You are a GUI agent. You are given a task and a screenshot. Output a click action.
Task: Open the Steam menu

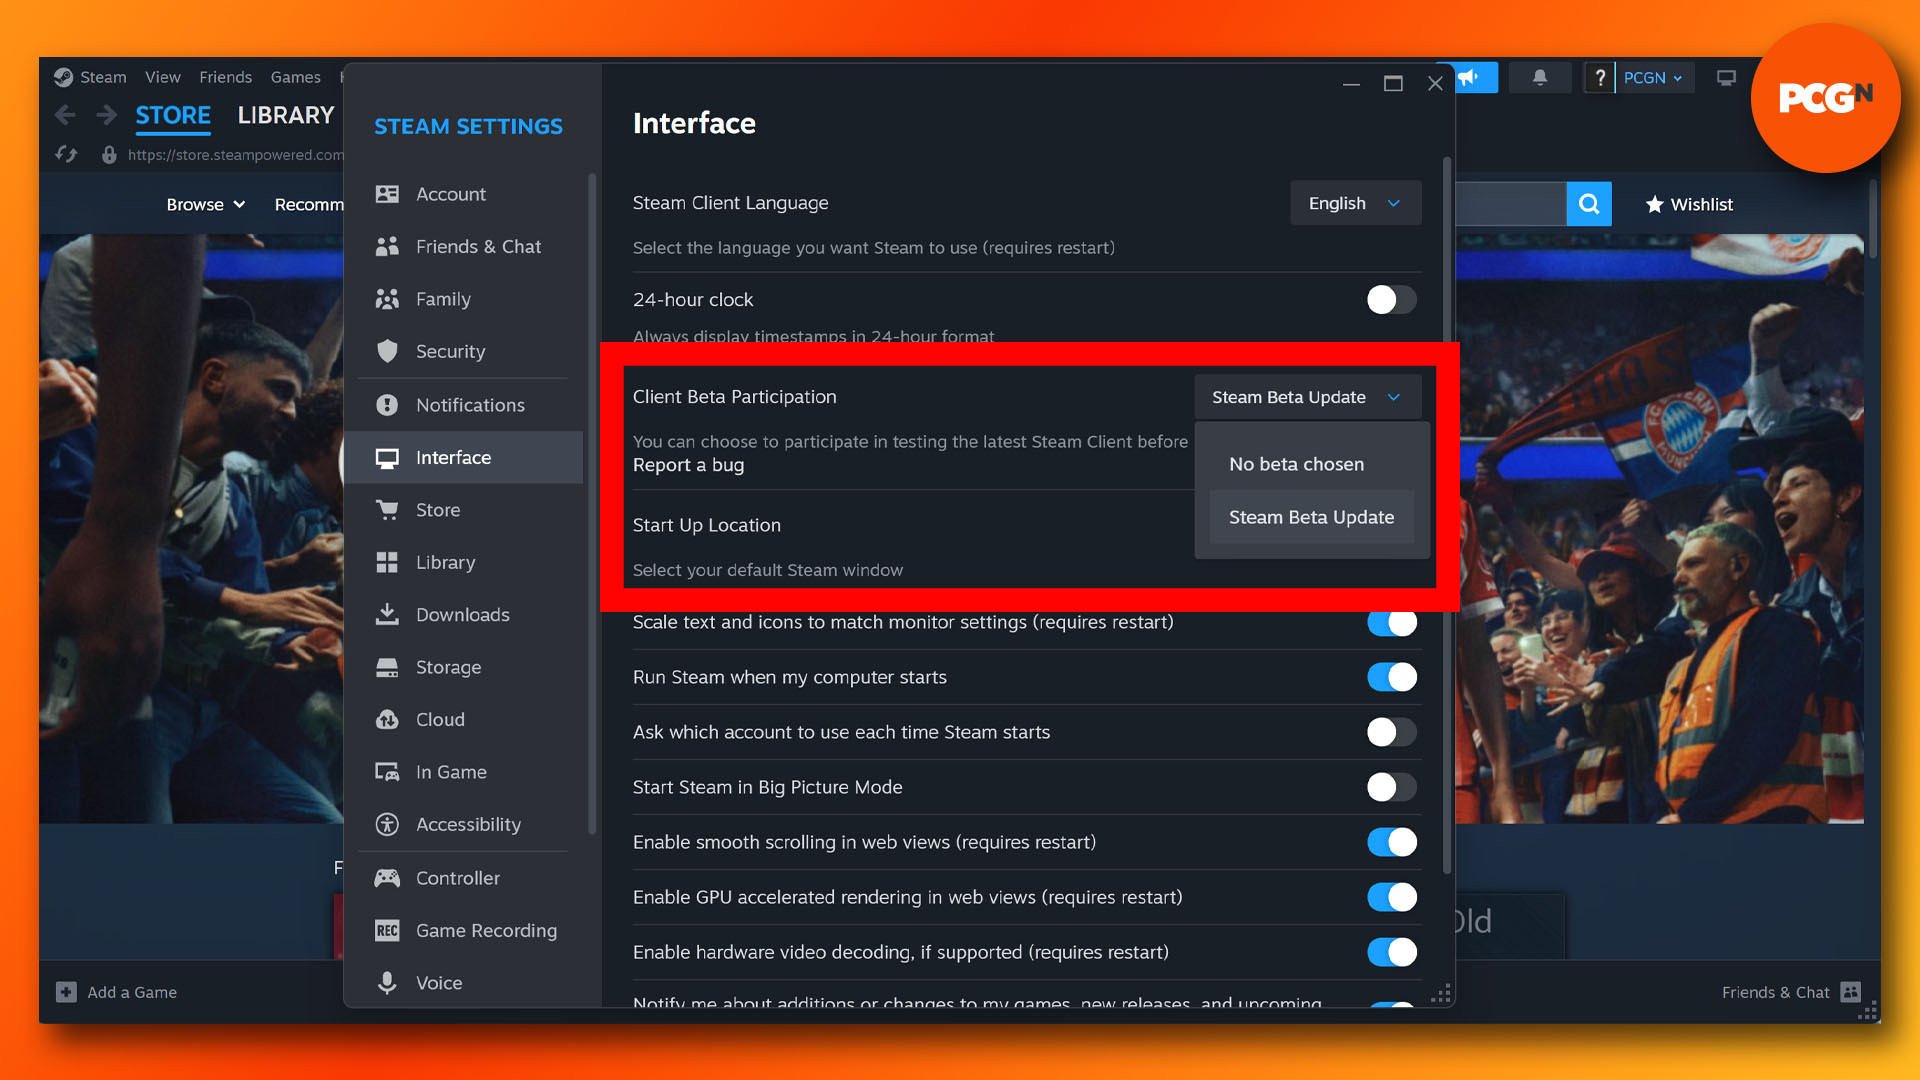(x=103, y=77)
